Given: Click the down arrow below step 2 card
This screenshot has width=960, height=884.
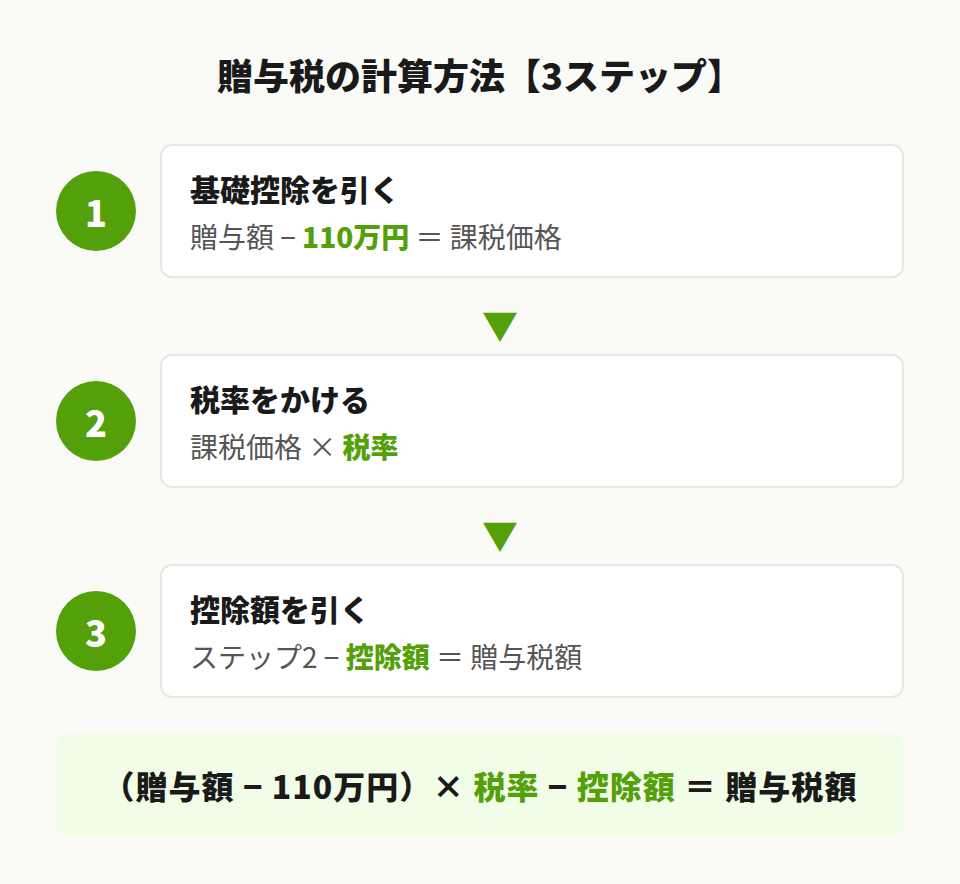Looking at the screenshot, I should (499, 537).
